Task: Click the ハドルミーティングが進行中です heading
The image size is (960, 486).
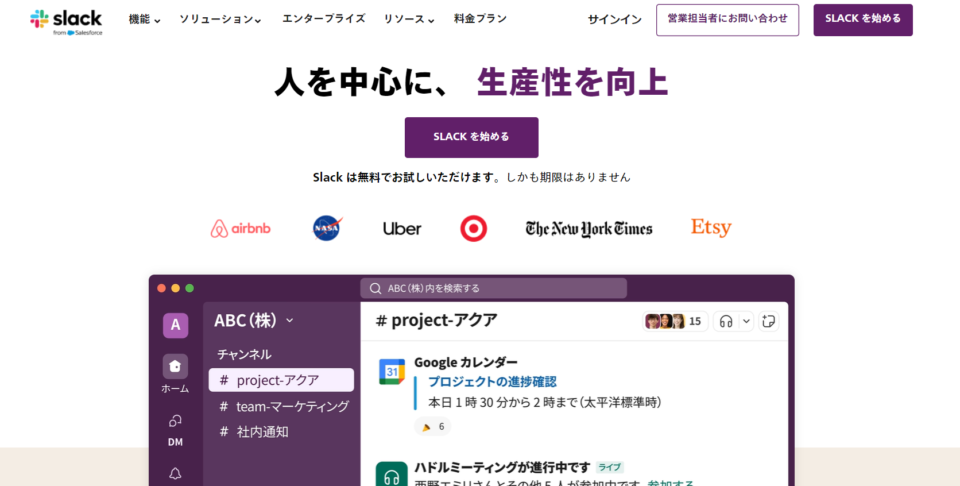Action: (503, 467)
